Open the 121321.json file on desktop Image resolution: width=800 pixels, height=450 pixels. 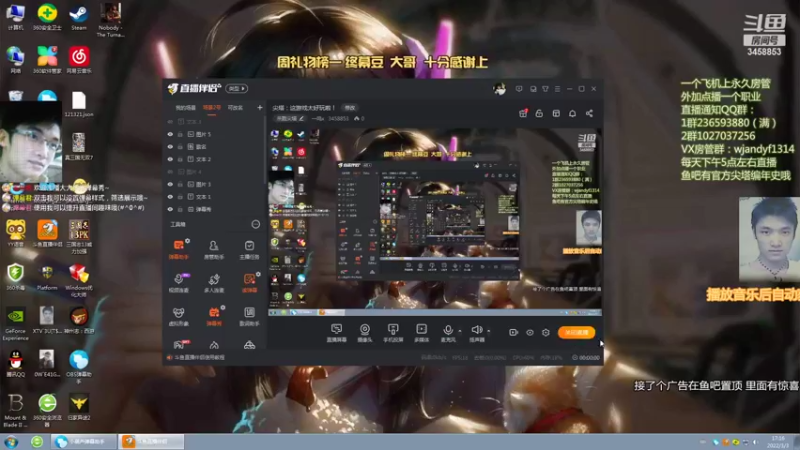pos(79,105)
